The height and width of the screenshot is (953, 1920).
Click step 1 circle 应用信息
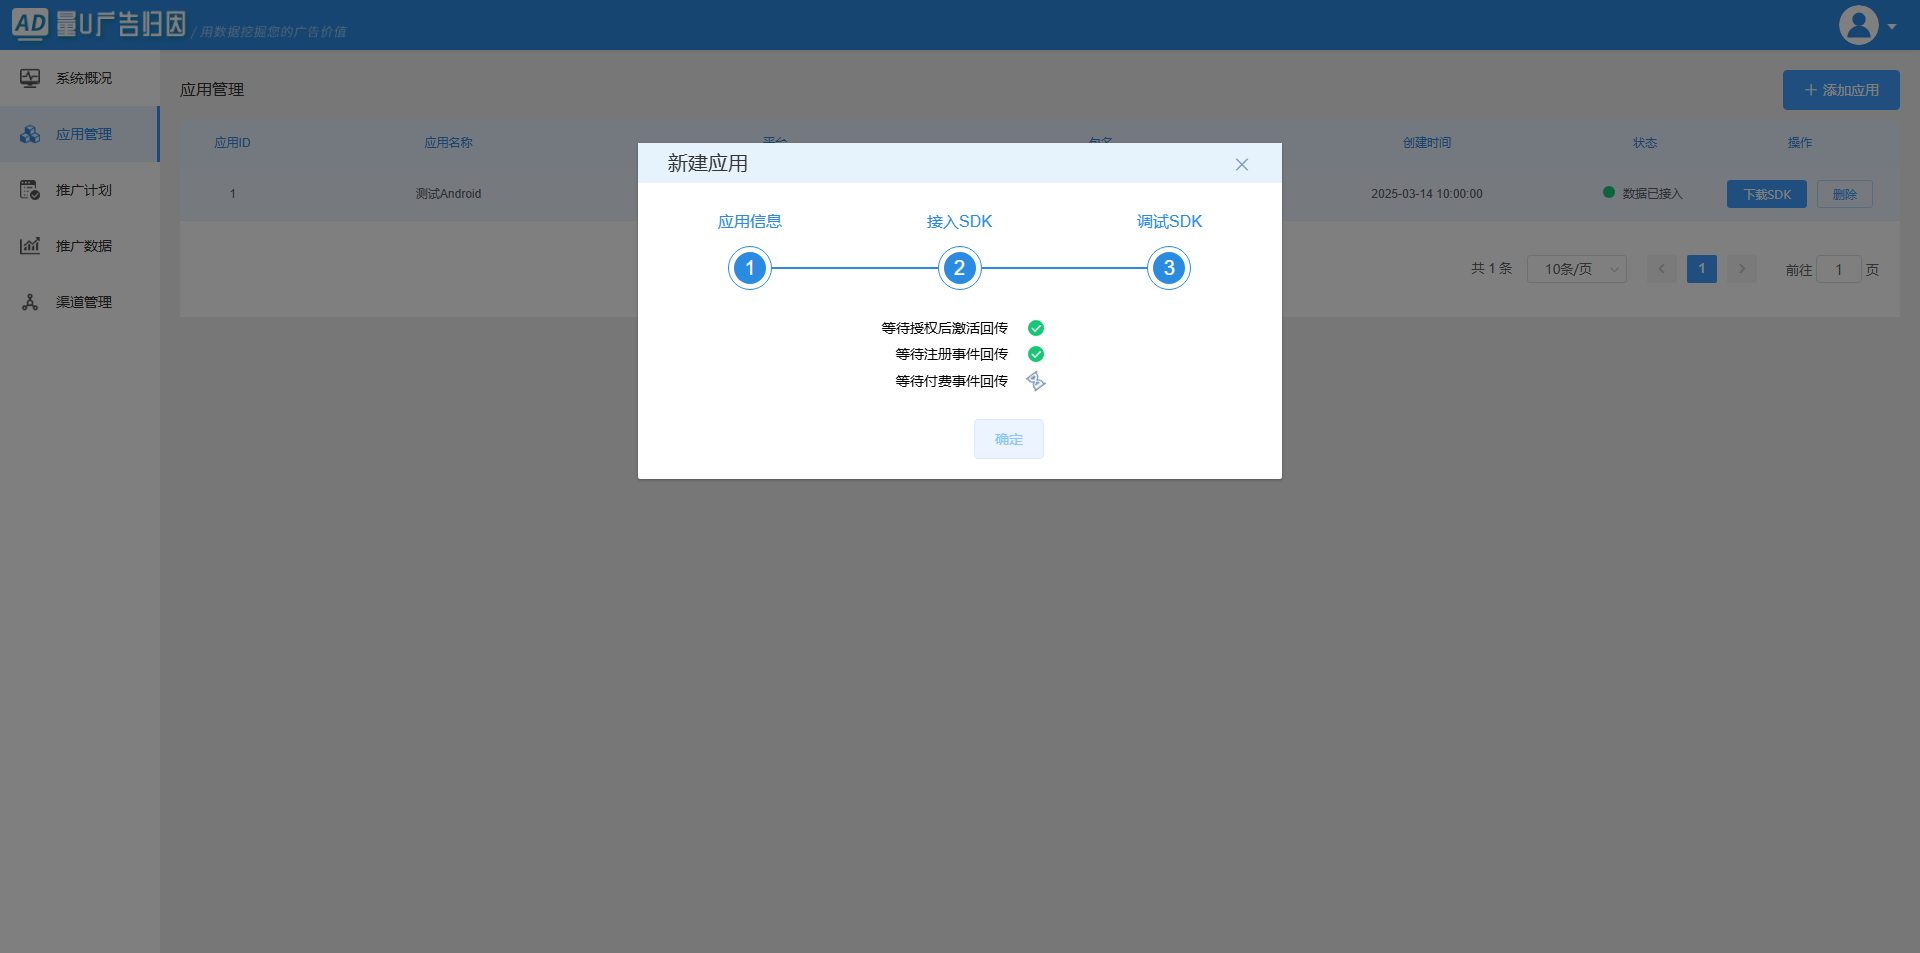750,268
